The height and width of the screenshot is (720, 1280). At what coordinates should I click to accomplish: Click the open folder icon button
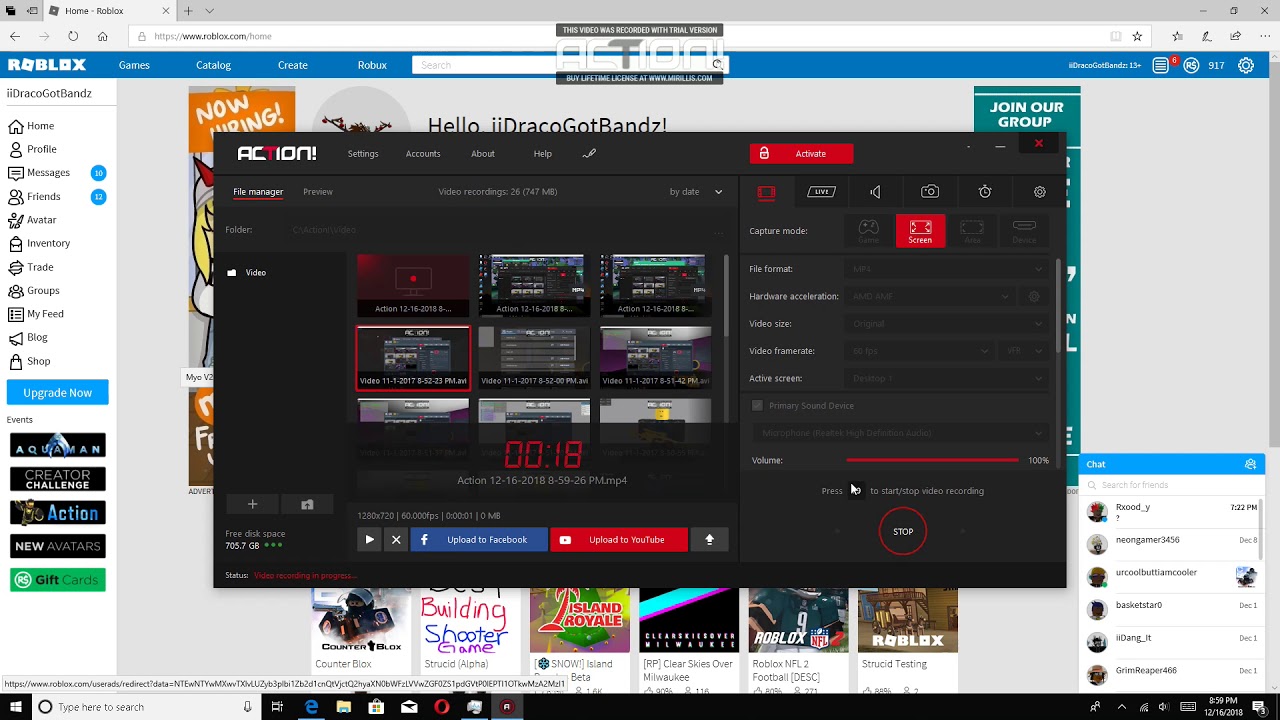[307, 505]
